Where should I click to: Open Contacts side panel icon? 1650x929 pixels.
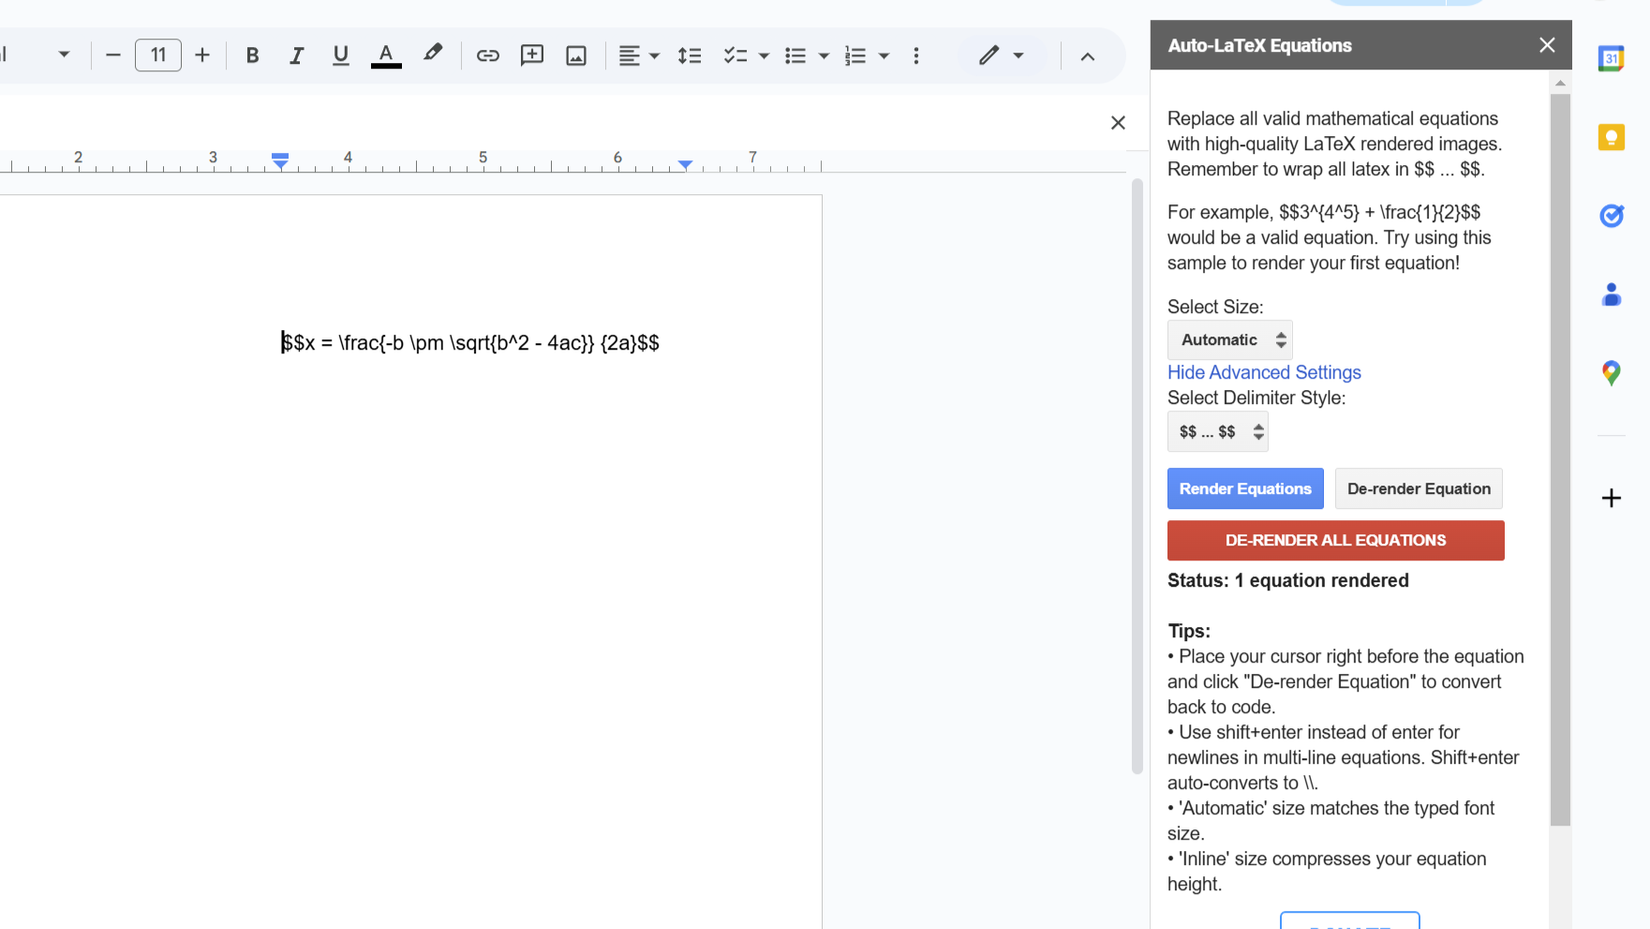[x=1611, y=294]
